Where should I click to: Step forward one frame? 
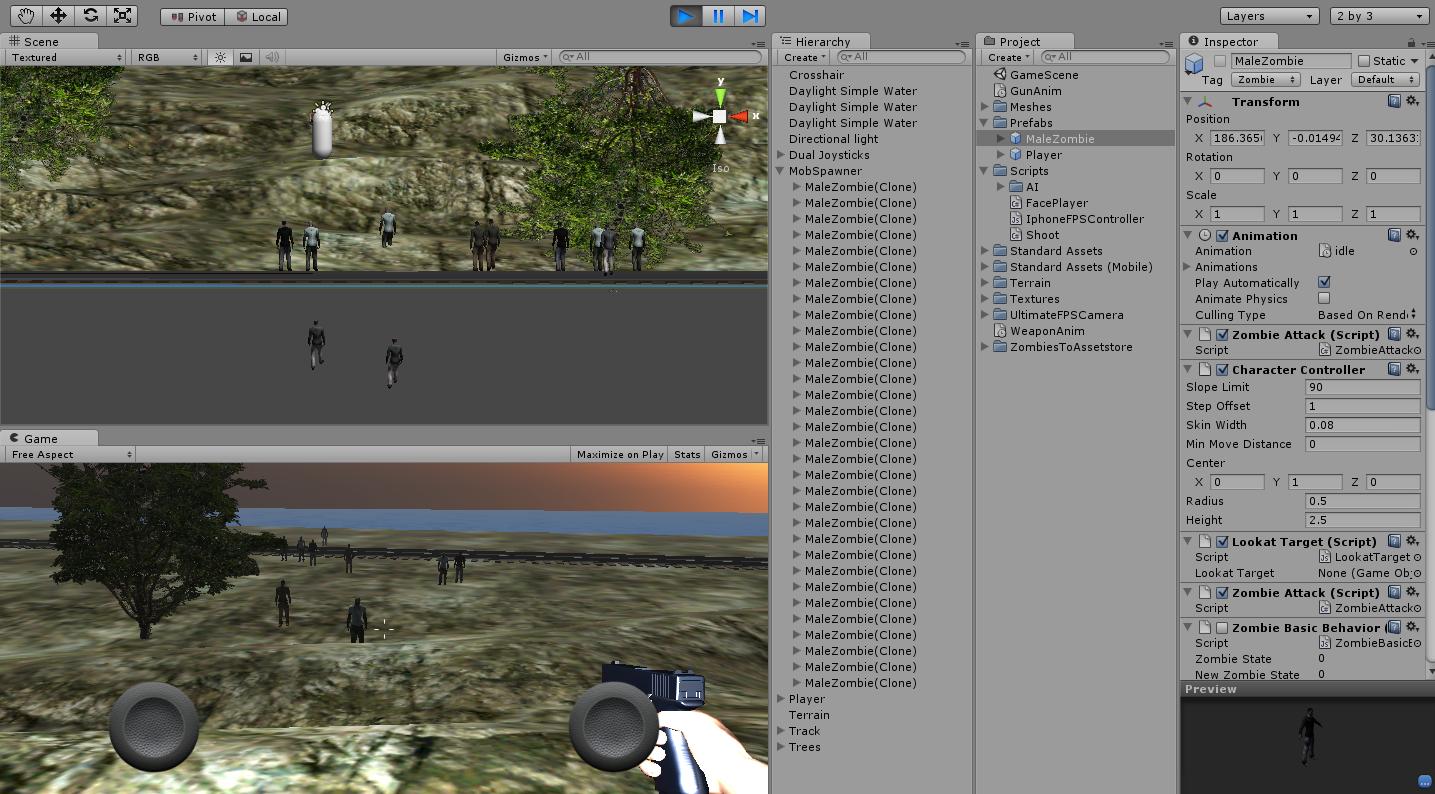point(750,15)
